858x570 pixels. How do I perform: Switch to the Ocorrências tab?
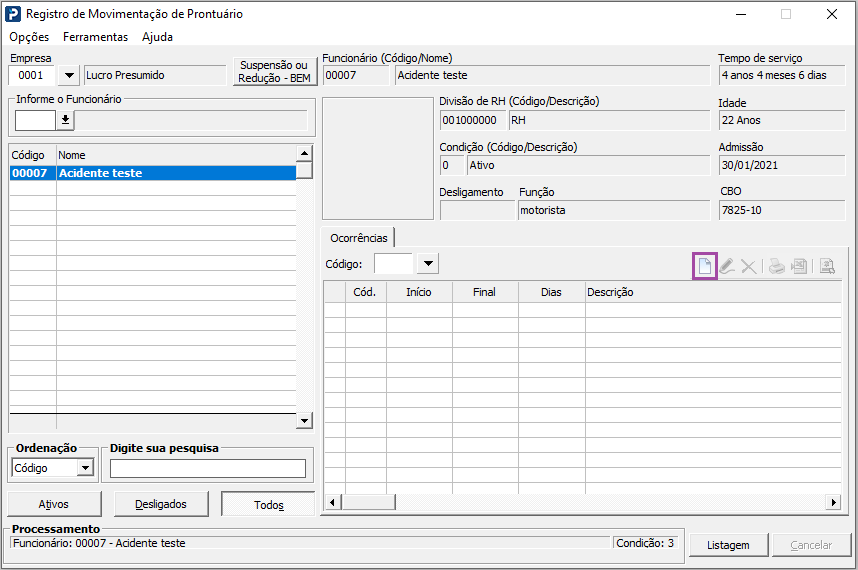click(358, 238)
